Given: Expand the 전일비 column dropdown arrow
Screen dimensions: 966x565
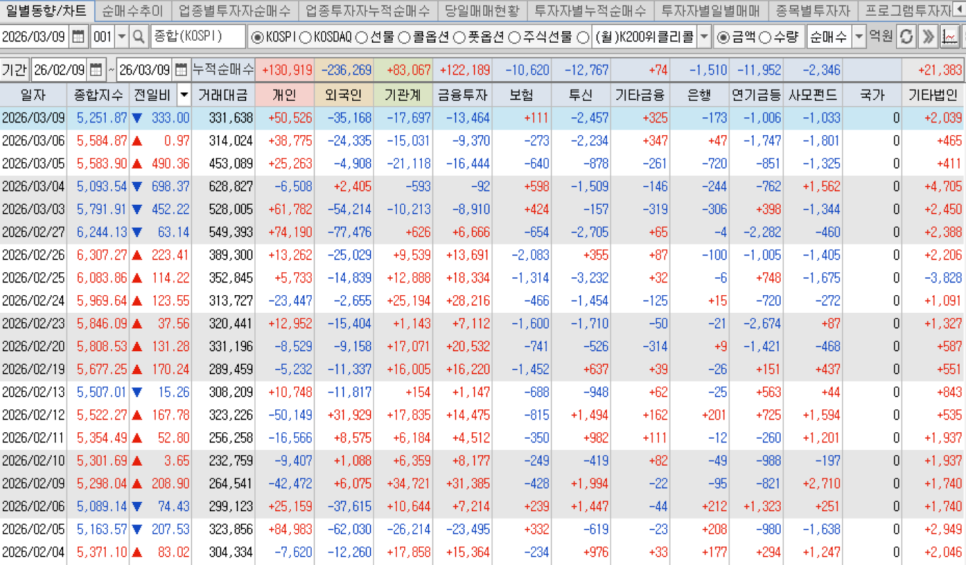Looking at the screenshot, I should pos(184,95).
